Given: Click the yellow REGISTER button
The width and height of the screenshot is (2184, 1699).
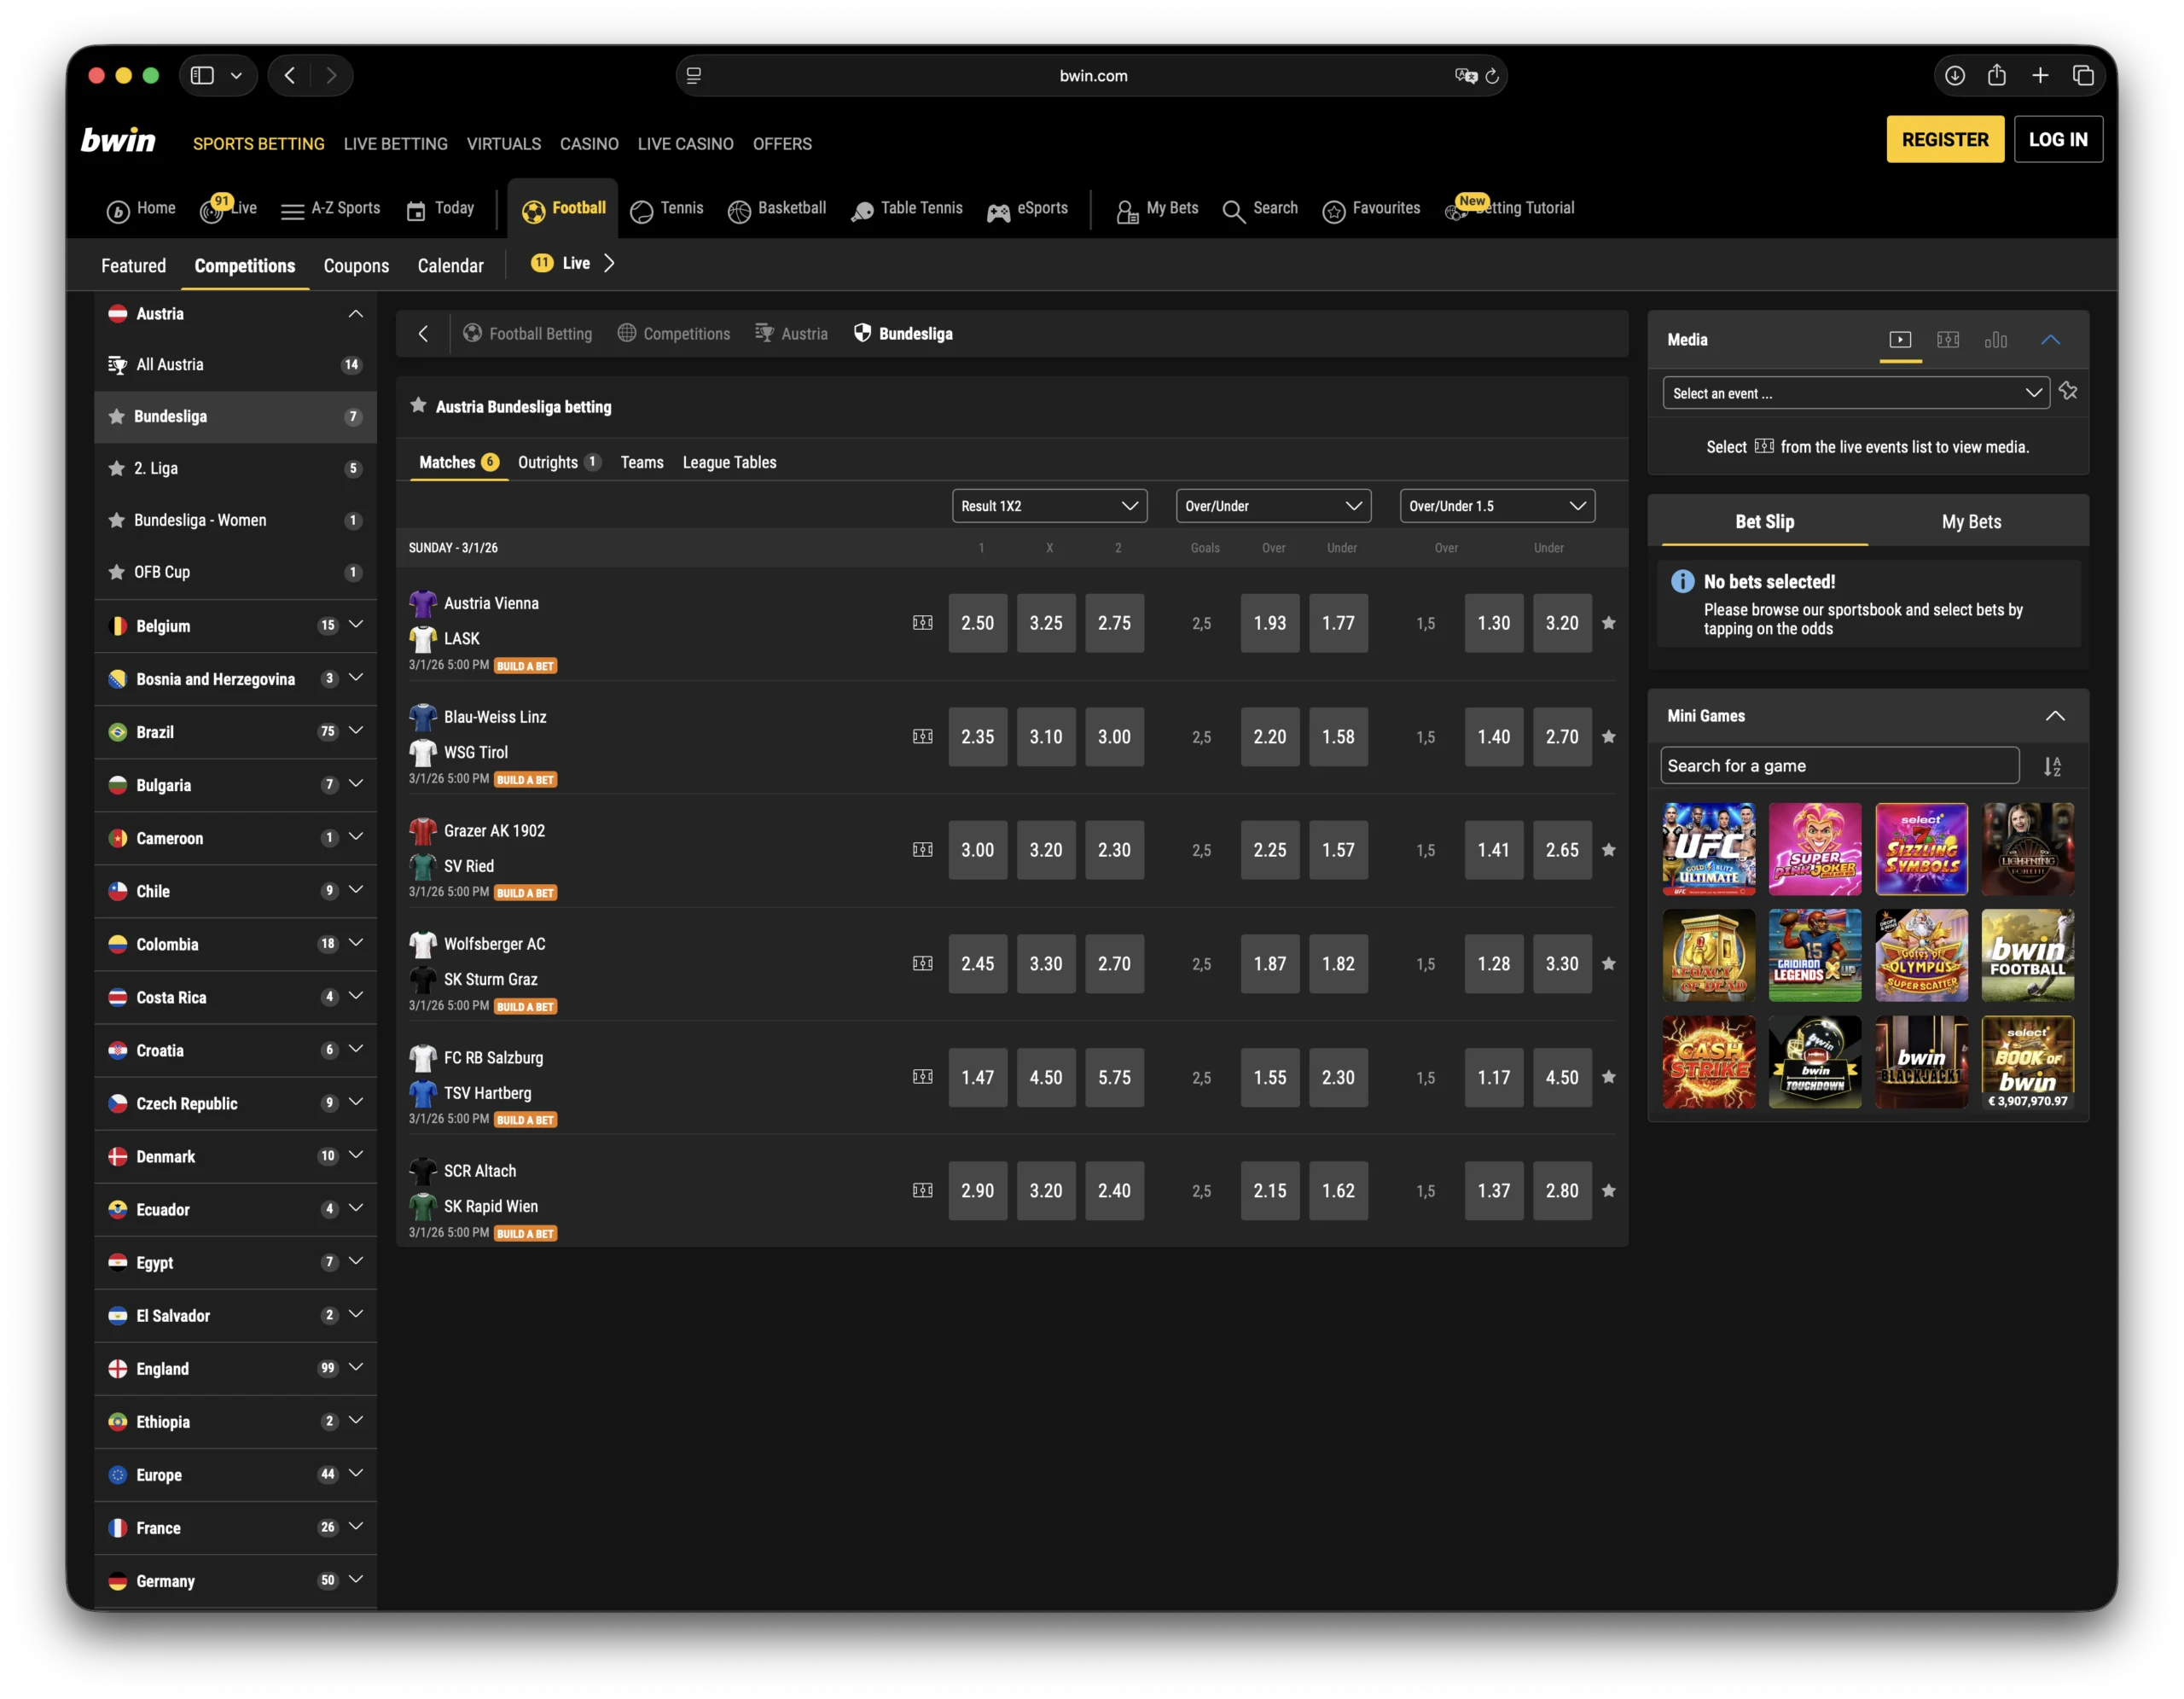Looking at the screenshot, I should [1944, 139].
